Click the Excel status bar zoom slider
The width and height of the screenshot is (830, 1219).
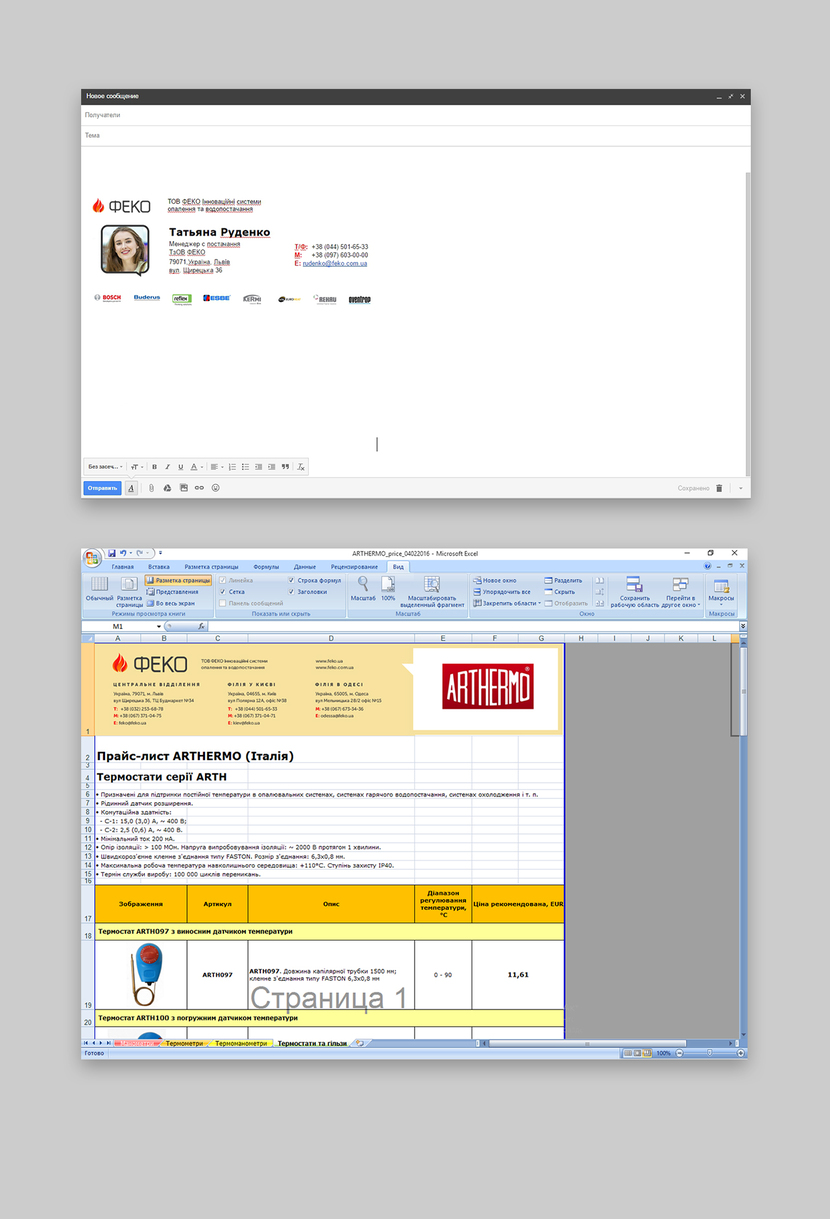[x=709, y=1053]
